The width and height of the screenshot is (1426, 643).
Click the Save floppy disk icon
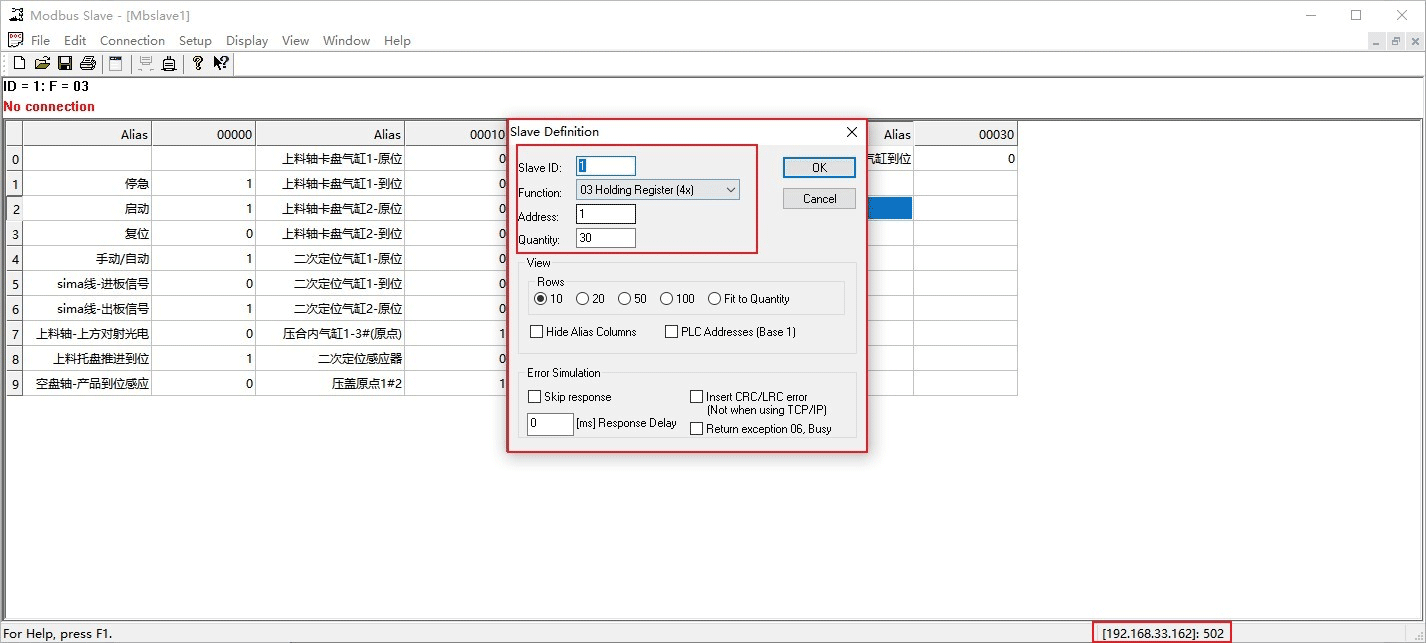click(x=65, y=63)
